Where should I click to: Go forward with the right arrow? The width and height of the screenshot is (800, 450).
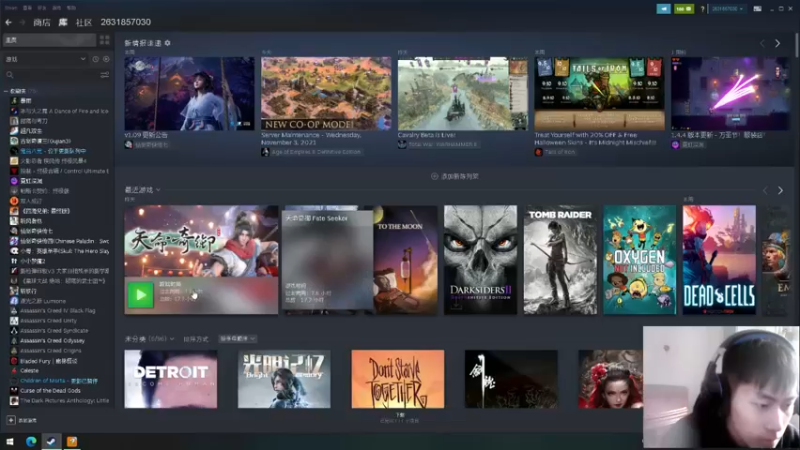pyautogui.click(x=22, y=22)
